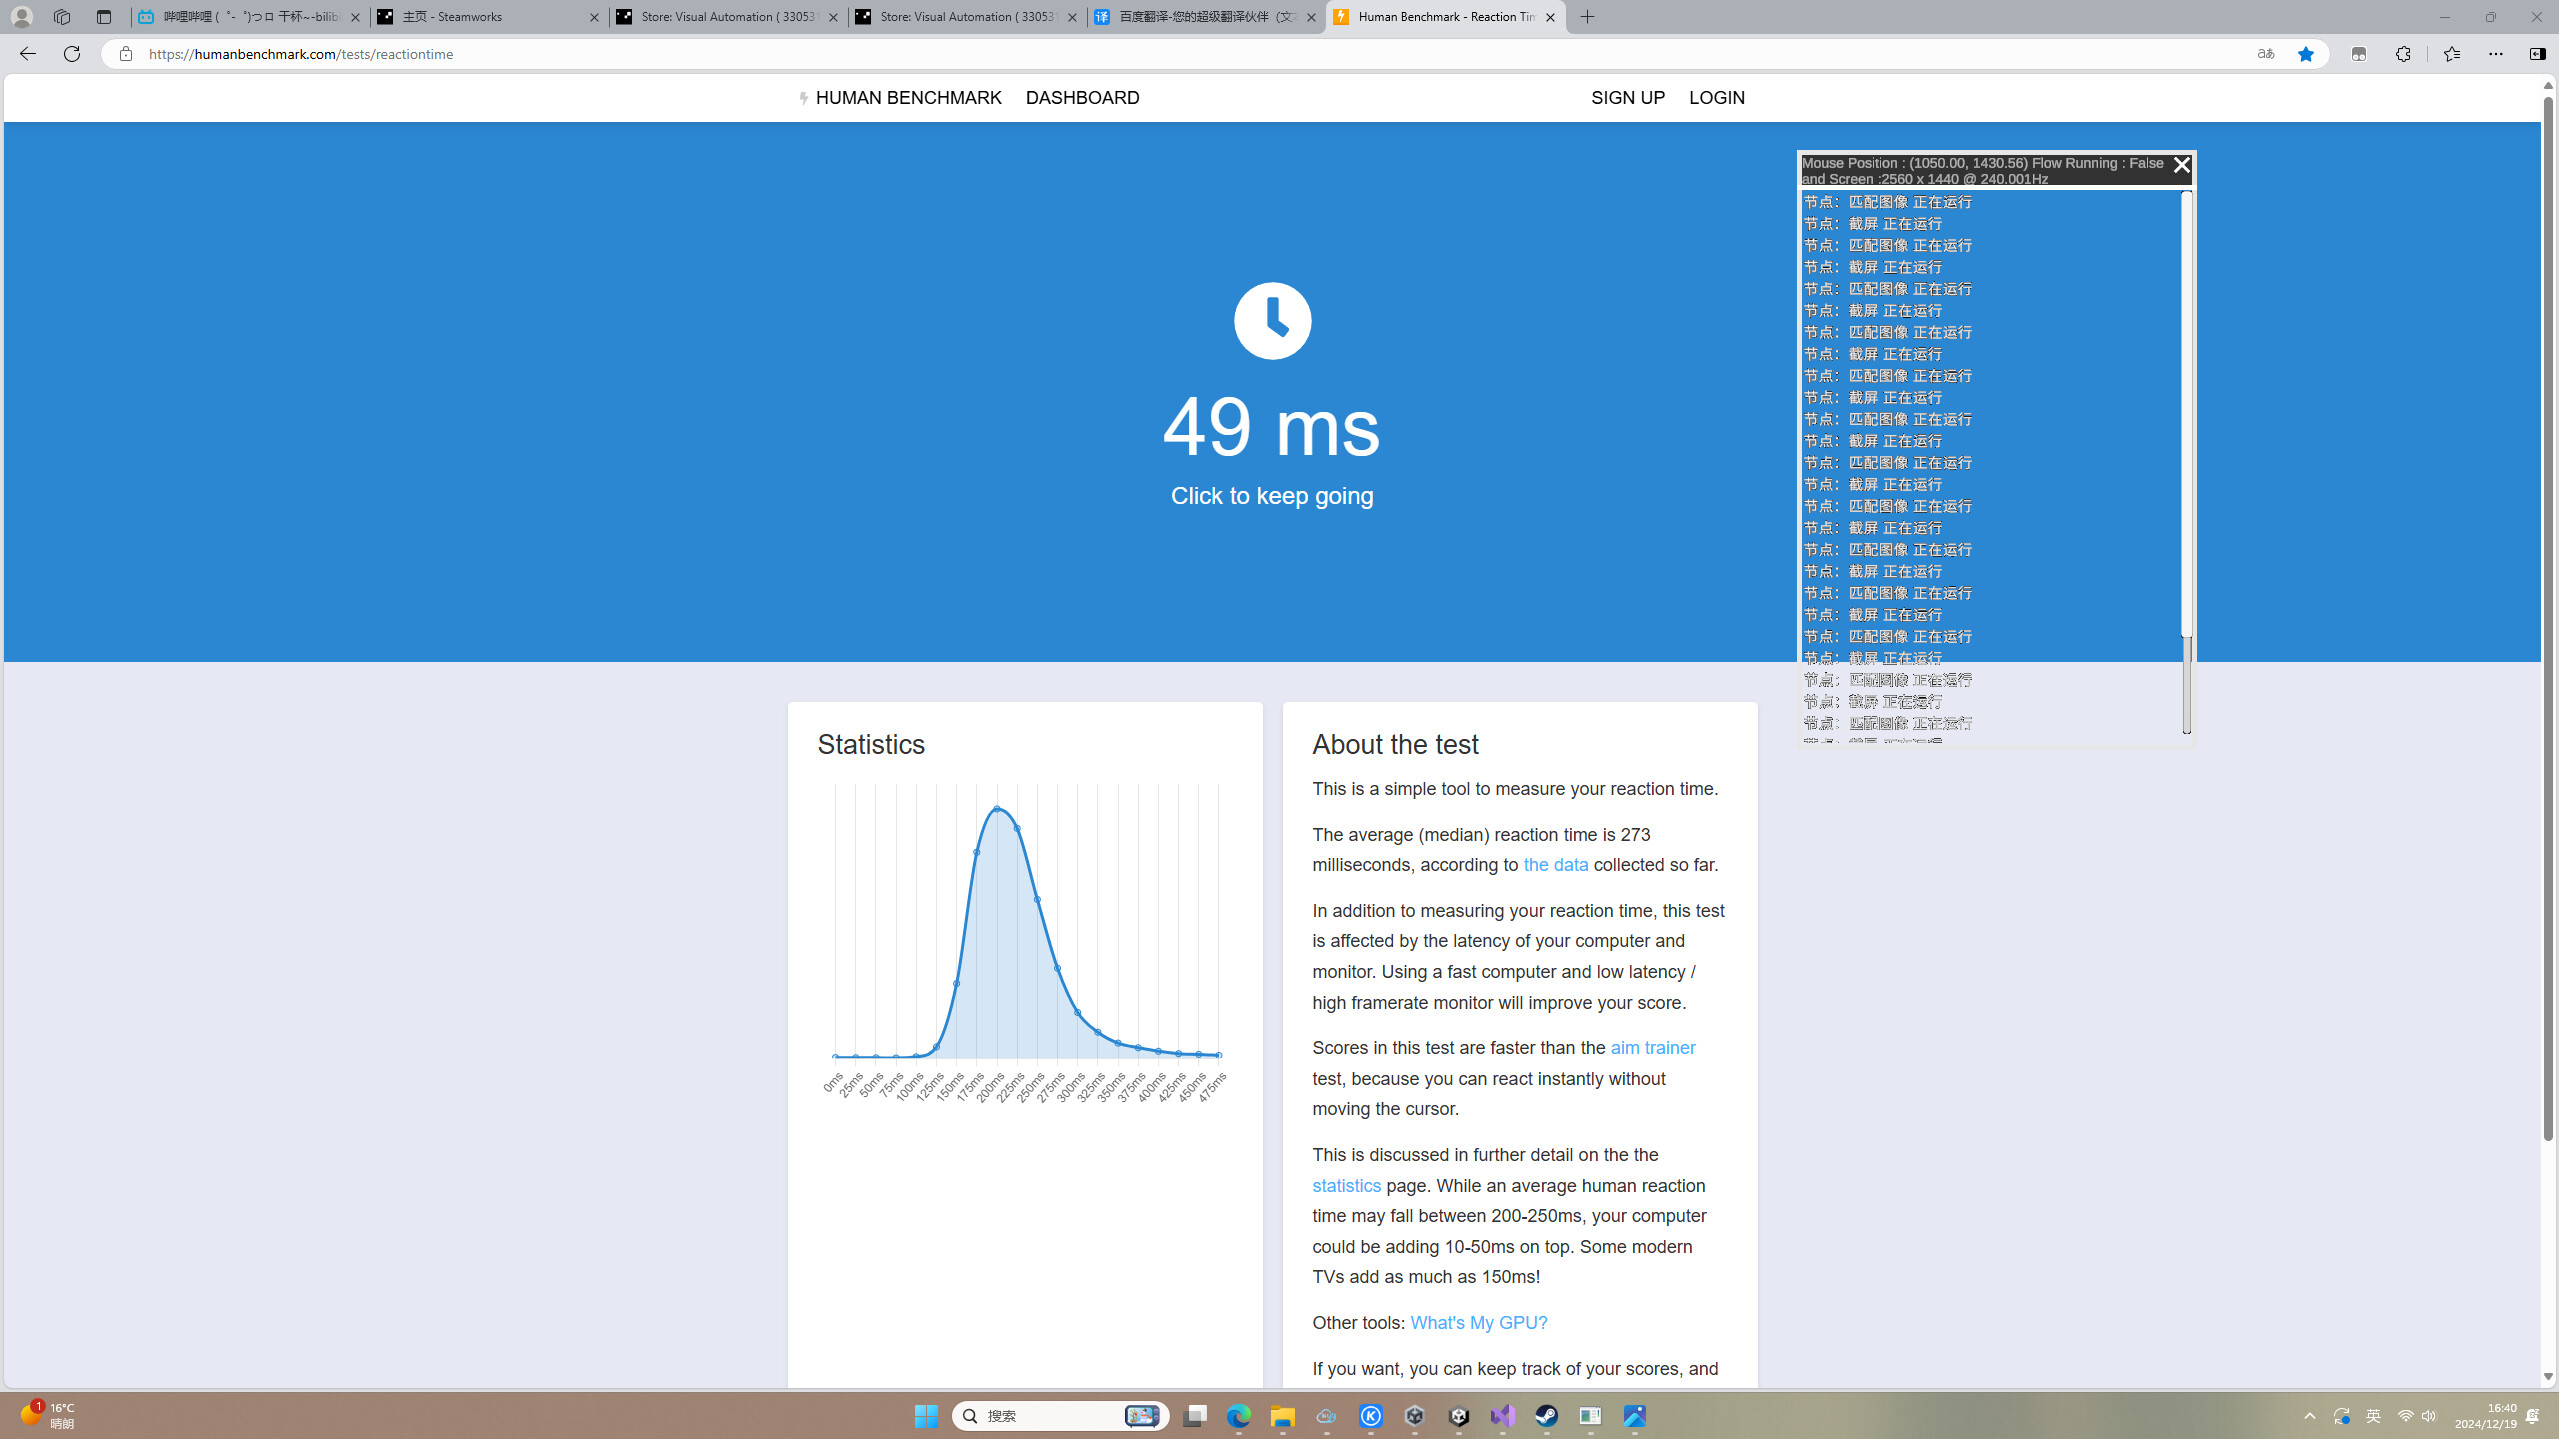
Task: Toggle the favorite star for this page
Action: pos(2306,55)
